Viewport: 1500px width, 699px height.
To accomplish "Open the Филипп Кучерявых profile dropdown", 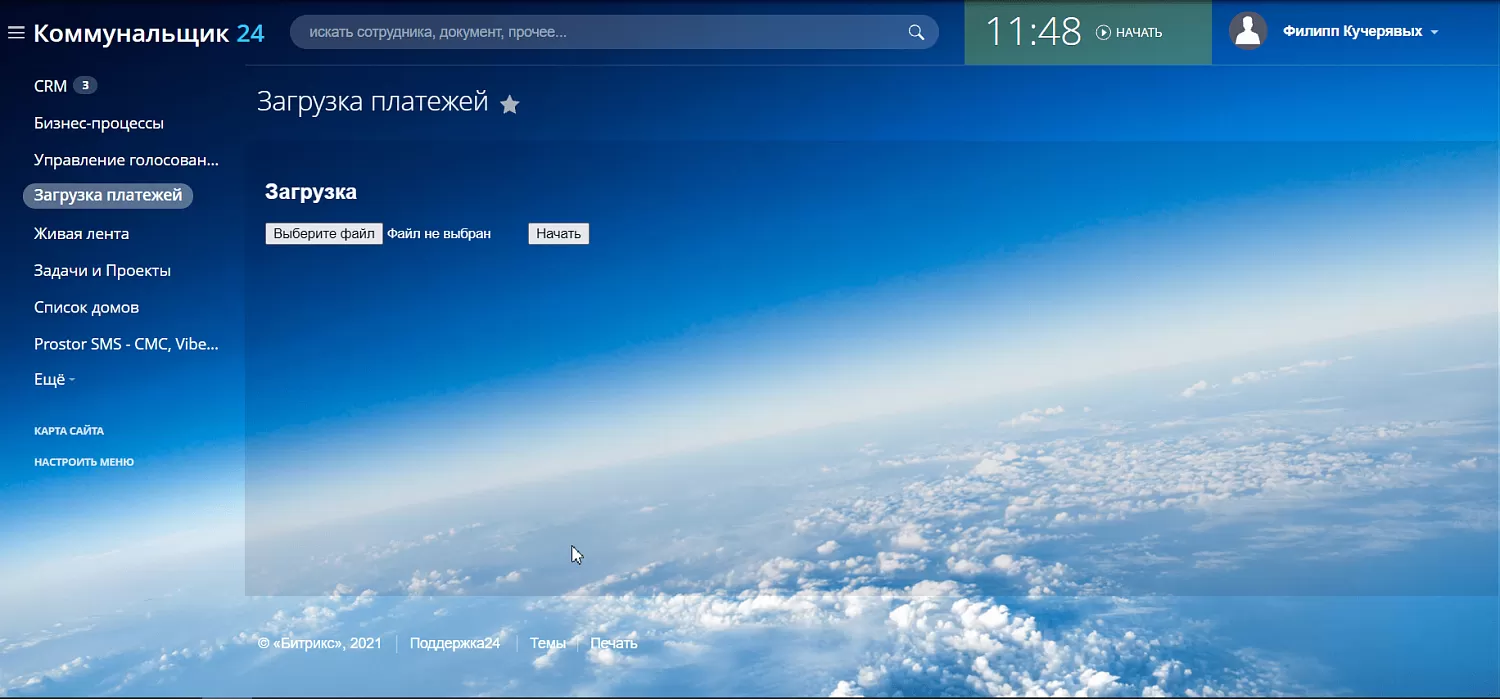I will (x=1360, y=32).
